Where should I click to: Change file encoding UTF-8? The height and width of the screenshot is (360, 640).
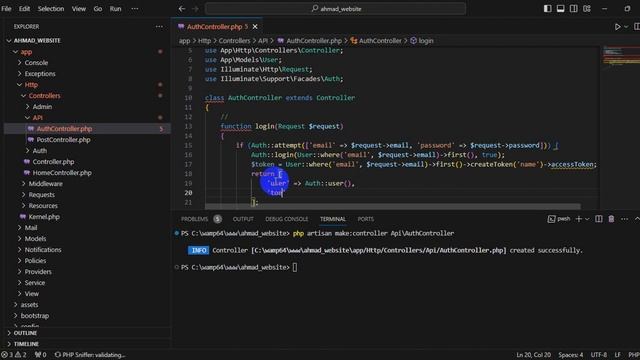[599, 355]
